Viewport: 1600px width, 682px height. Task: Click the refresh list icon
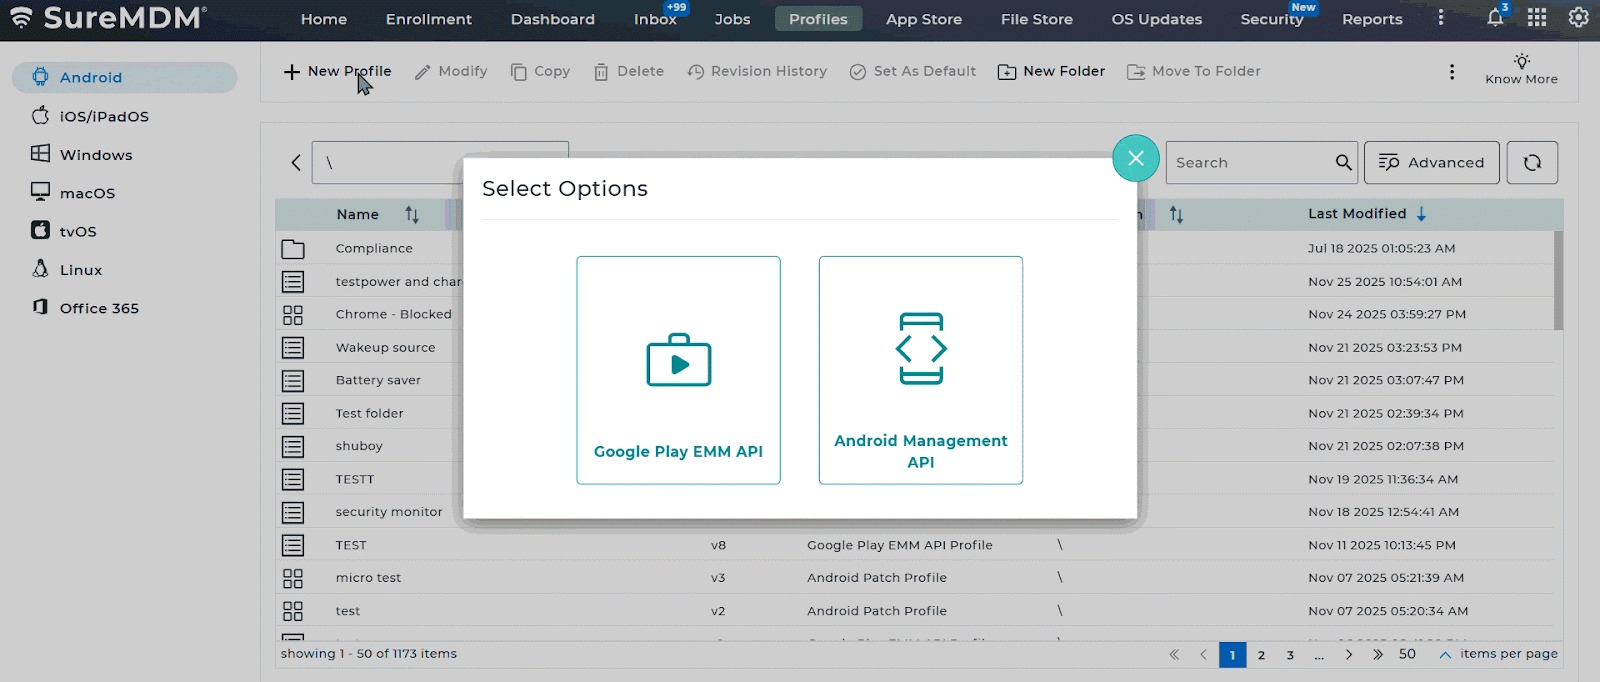coord(1532,162)
